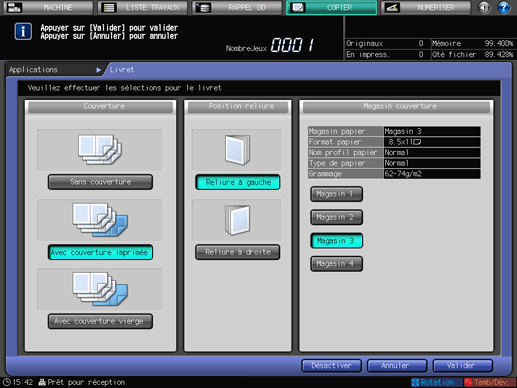This screenshot has height=388, width=517.
Task: Click the Tamb/Dév. status indicator
Action: pos(490,382)
